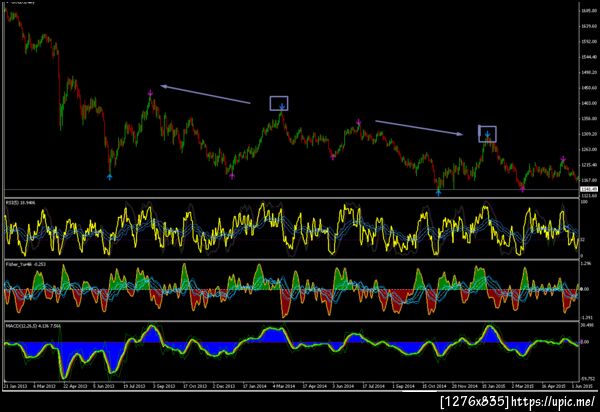Image resolution: width=600 pixels, height=412 pixels.
Task: Click the 1450.60 price level label
Action: click(589, 88)
